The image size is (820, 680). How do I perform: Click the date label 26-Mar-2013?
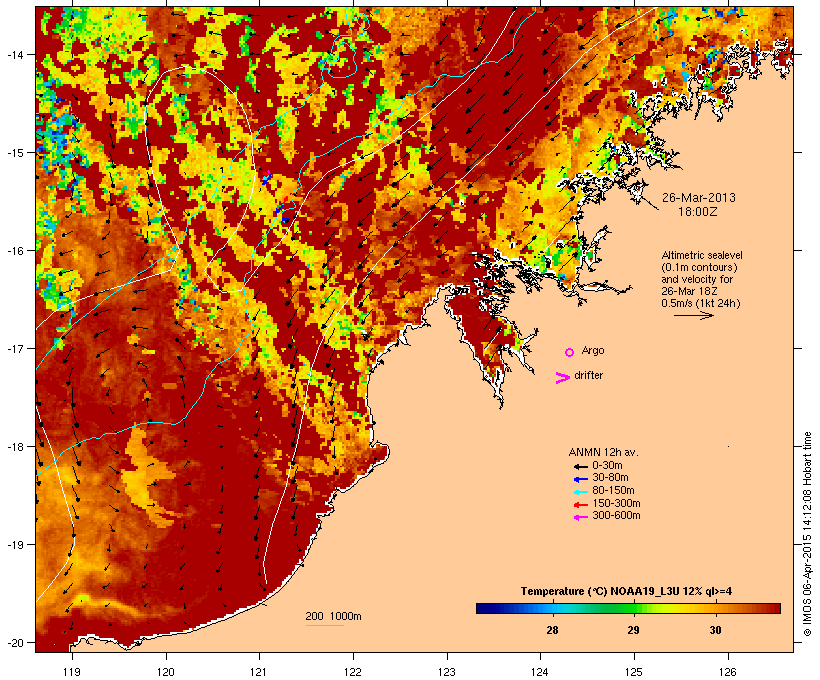click(x=699, y=198)
